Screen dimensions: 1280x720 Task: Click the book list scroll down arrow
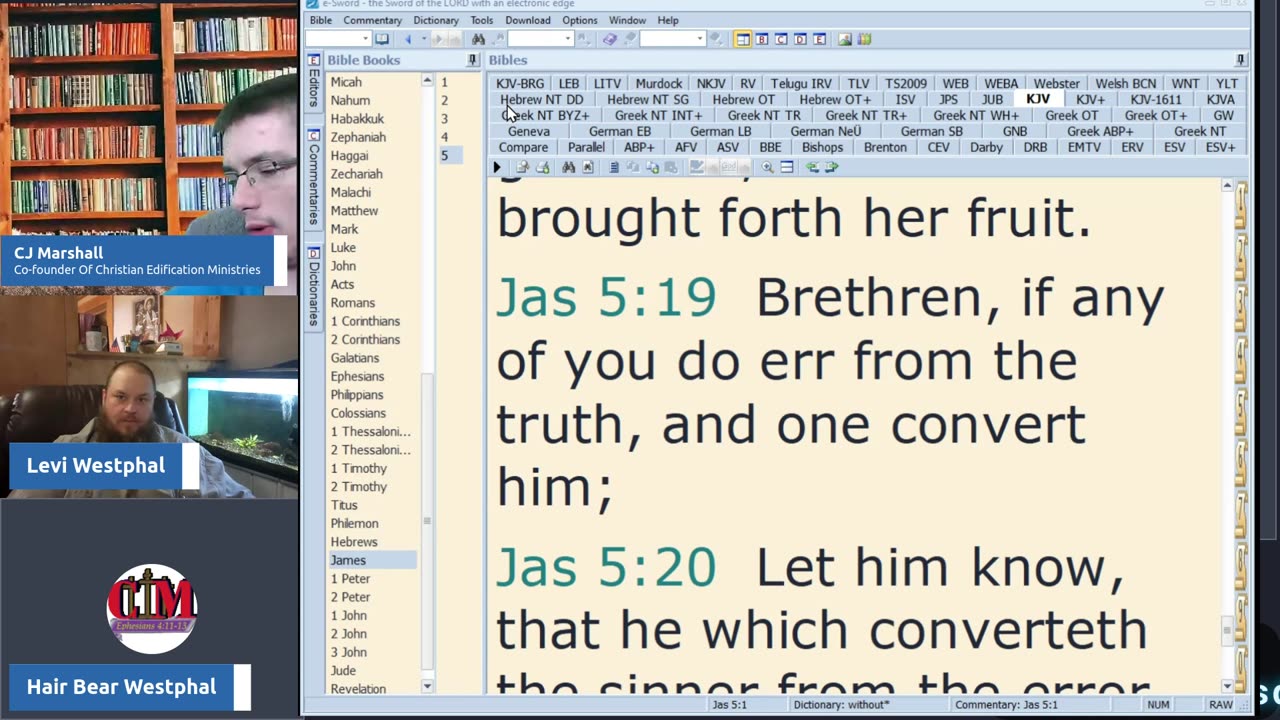(428, 686)
